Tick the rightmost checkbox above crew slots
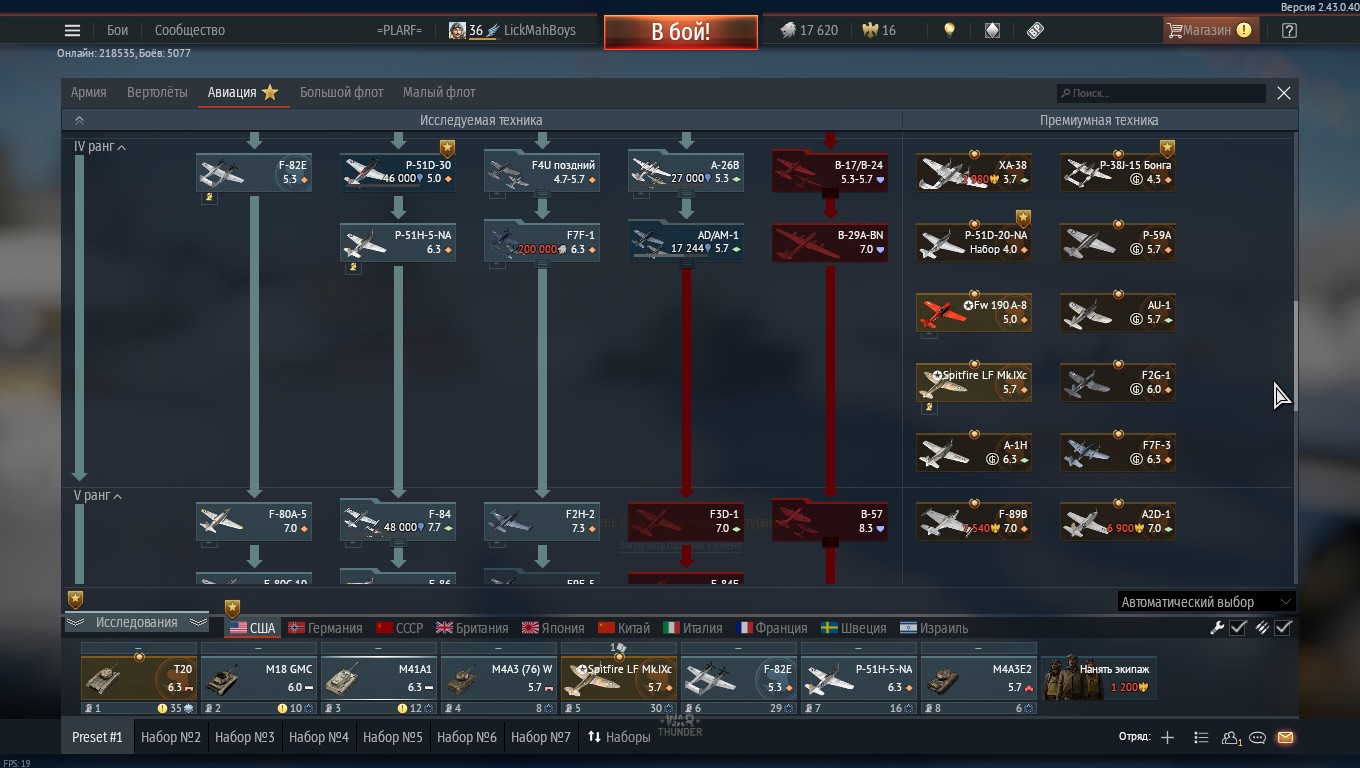Viewport: 1360px width, 768px height. (x=1284, y=628)
